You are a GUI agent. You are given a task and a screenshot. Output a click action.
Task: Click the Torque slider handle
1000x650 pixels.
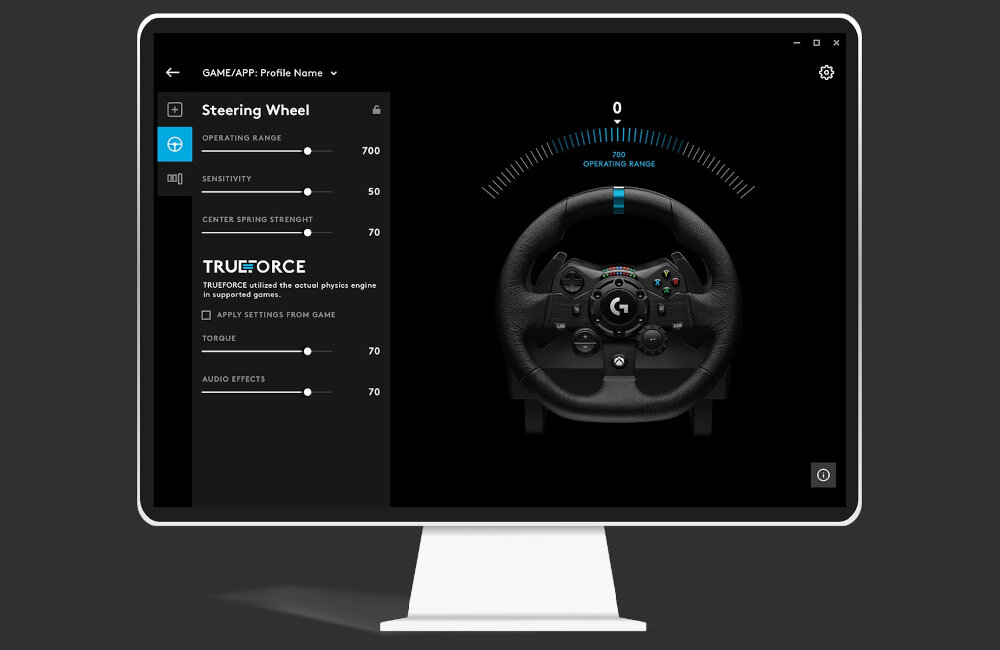(307, 351)
